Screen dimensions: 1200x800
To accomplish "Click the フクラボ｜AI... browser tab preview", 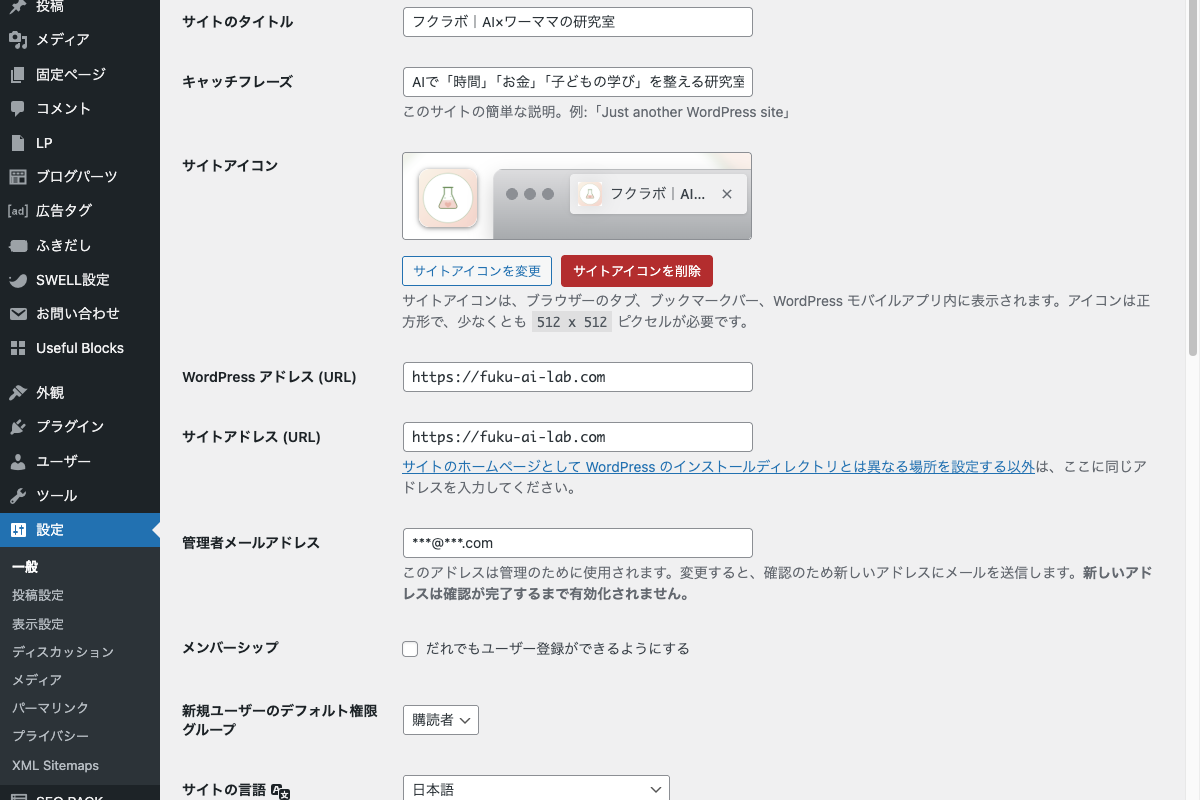I will point(658,194).
